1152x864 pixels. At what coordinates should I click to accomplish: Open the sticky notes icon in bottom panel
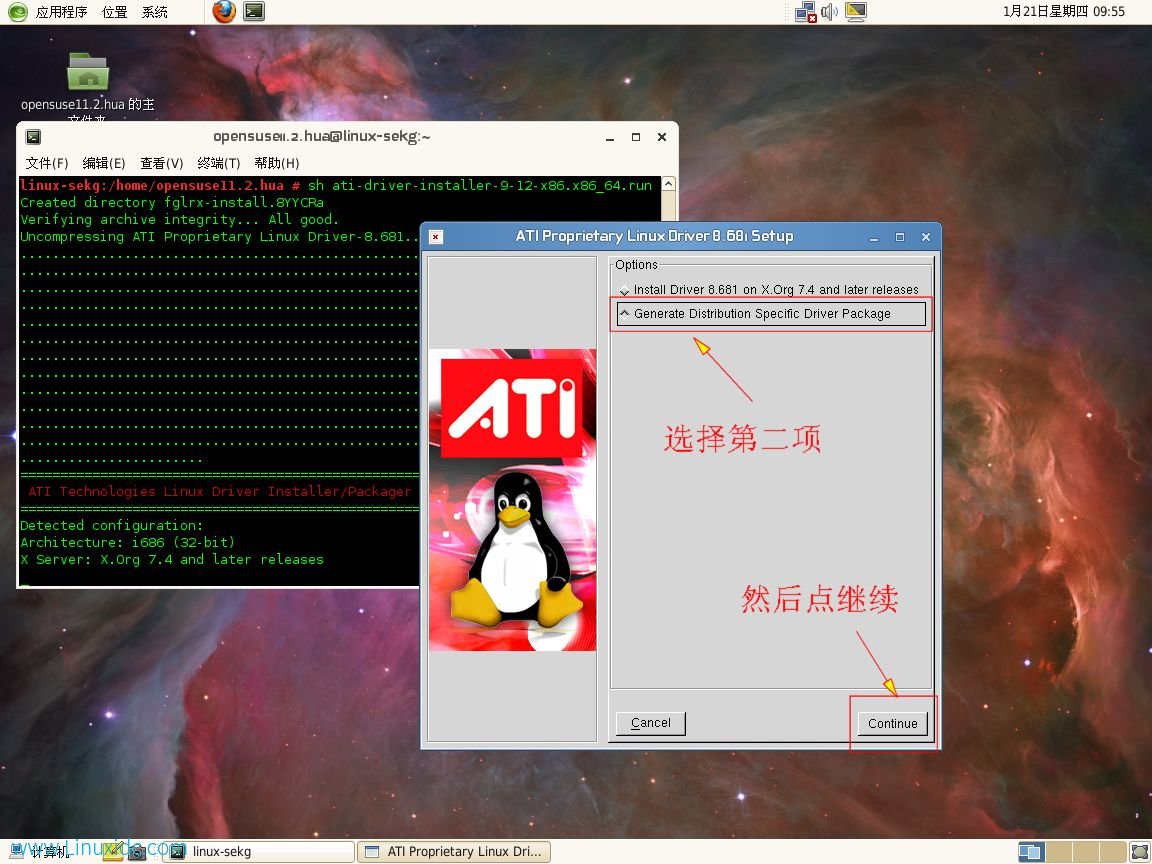pyautogui.click(x=112, y=852)
